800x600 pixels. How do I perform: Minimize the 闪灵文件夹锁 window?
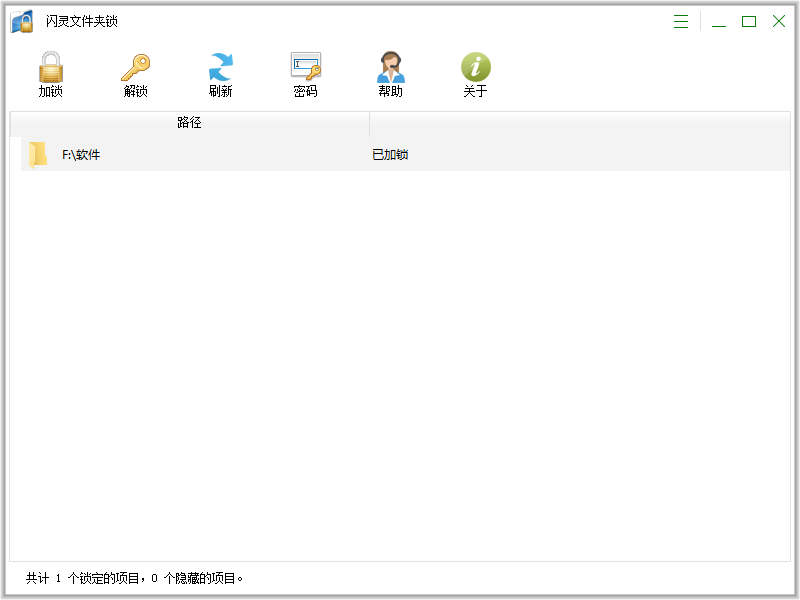tap(718, 22)
